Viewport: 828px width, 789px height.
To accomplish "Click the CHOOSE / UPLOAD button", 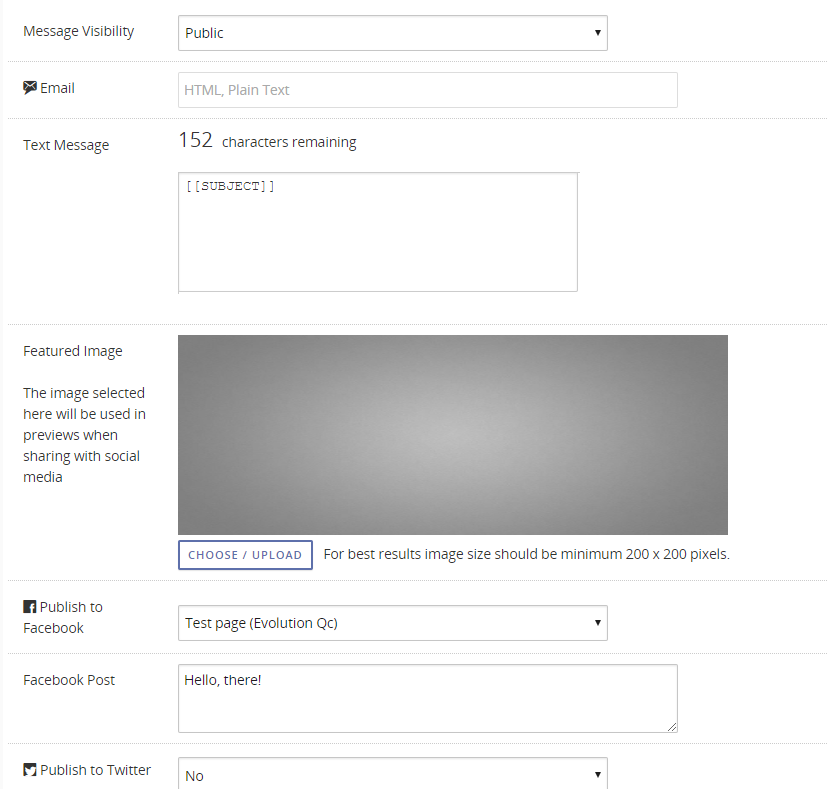I will (245, 554).
